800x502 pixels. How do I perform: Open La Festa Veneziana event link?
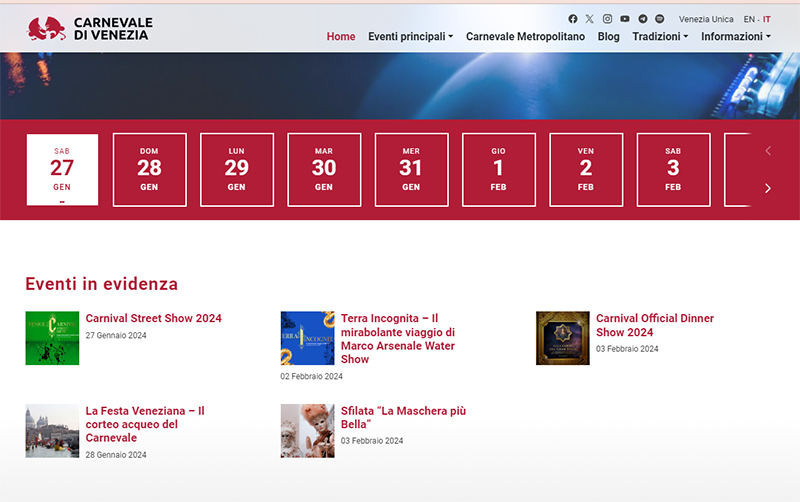145,424
